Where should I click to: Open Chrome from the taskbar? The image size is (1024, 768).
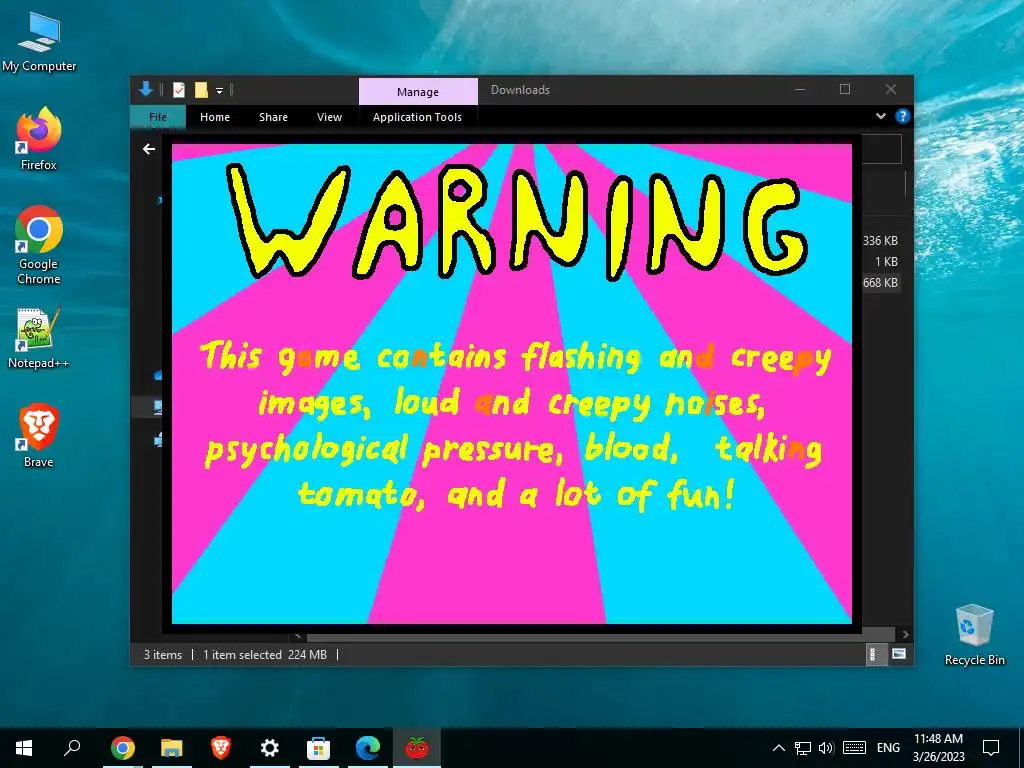(122, 748)
